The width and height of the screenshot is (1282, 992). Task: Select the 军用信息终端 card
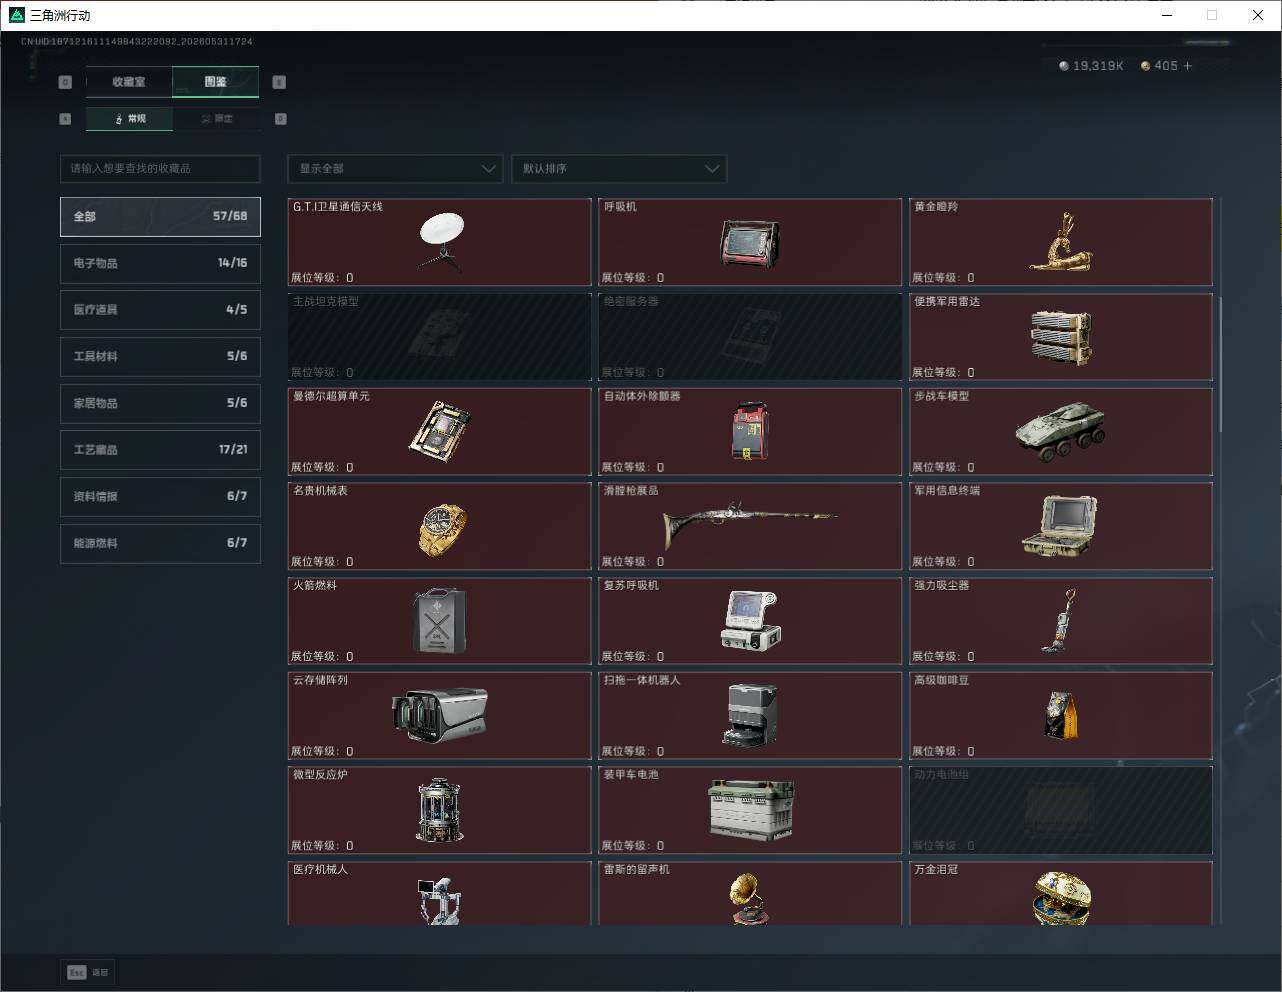point(1061,526)
